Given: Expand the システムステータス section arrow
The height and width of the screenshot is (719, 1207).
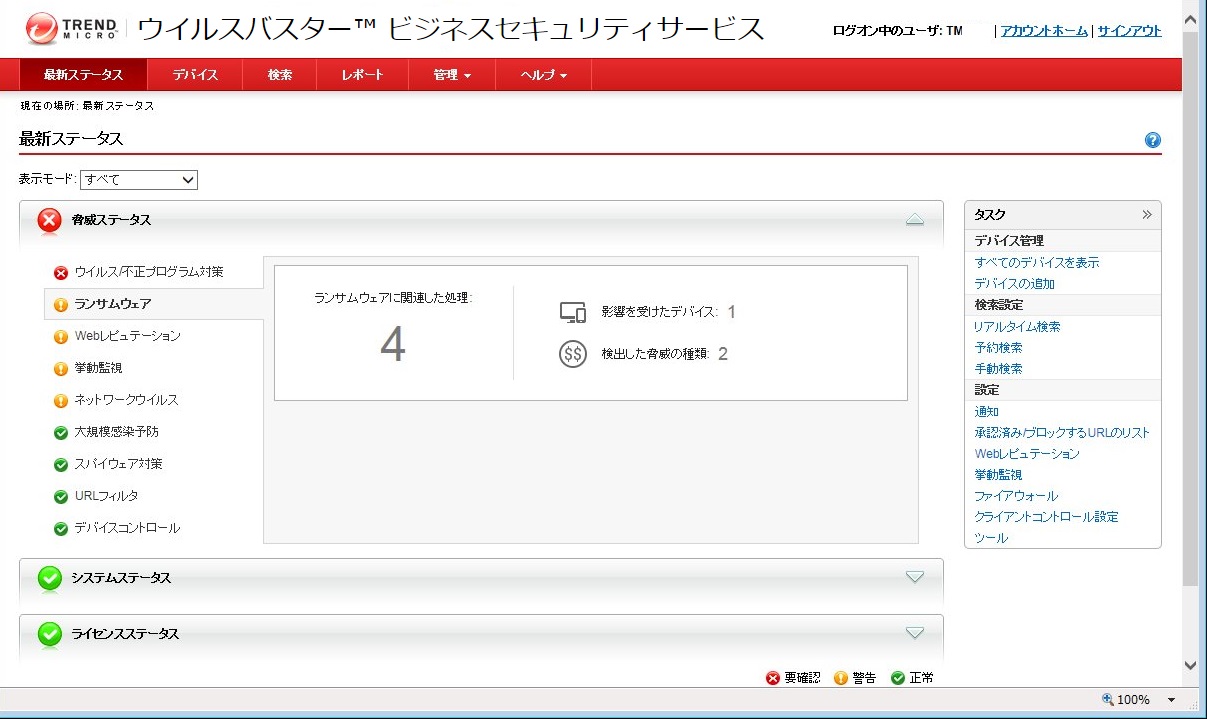Looking at the screenshot, I should pos(914,577).
